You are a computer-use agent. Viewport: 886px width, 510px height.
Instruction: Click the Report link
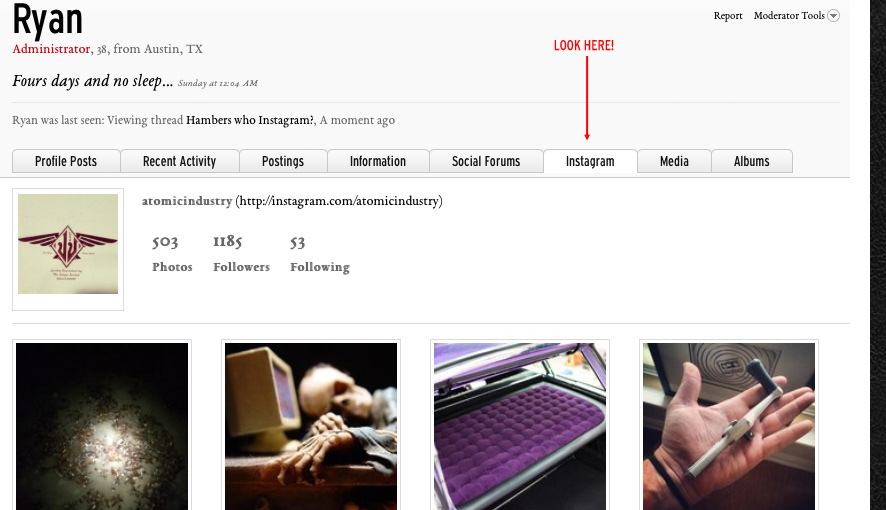[x=728, y=16]
